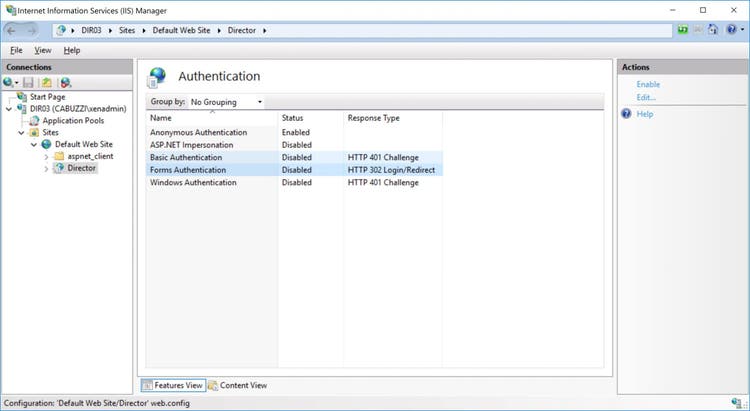Open the View menu
This screenshot has width=750, height=411.
point(43,50)
